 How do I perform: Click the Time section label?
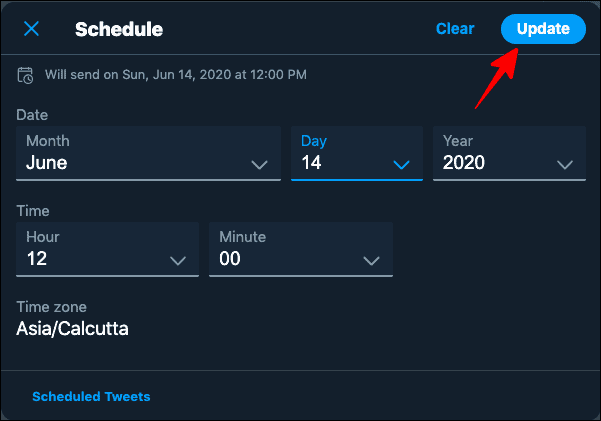pos(33,211)
